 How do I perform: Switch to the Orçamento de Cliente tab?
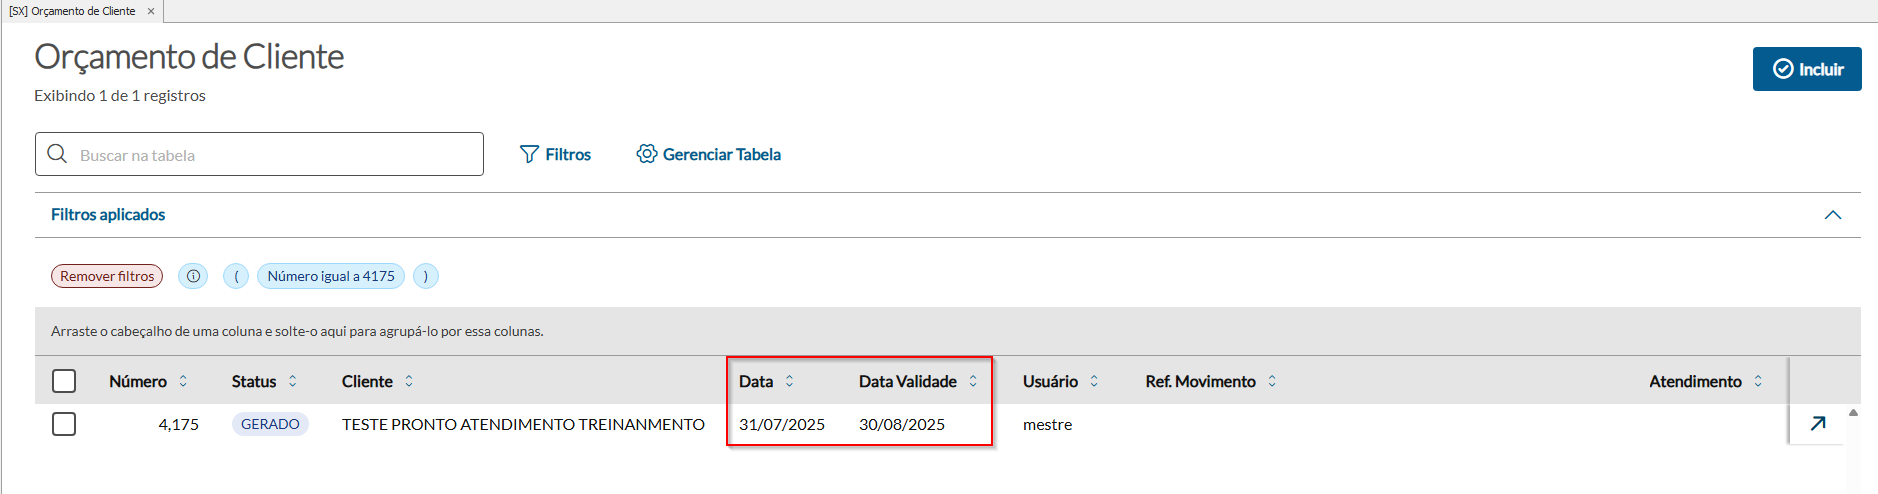point(73,11)
